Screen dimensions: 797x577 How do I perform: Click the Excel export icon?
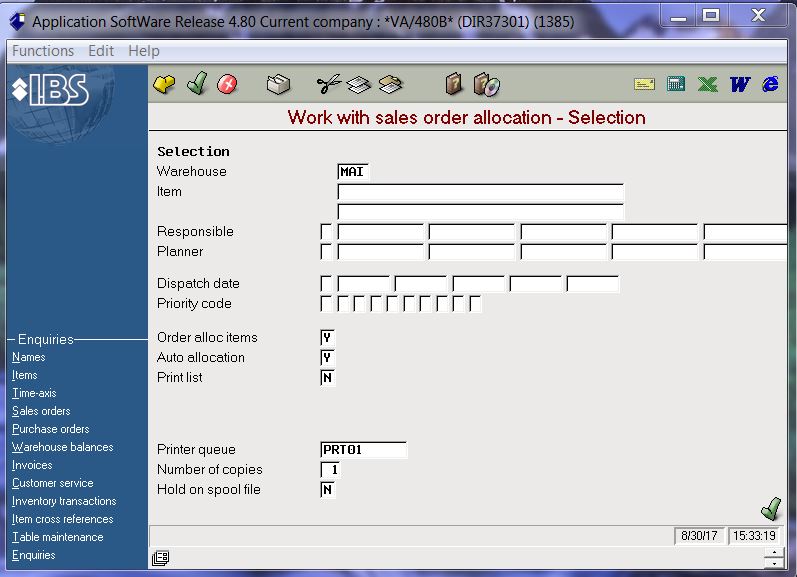708,84
